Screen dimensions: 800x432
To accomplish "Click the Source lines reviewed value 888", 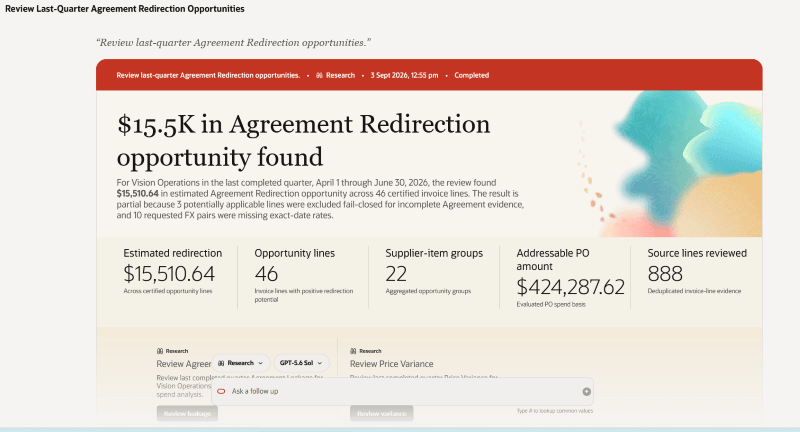I will [665, 274].
